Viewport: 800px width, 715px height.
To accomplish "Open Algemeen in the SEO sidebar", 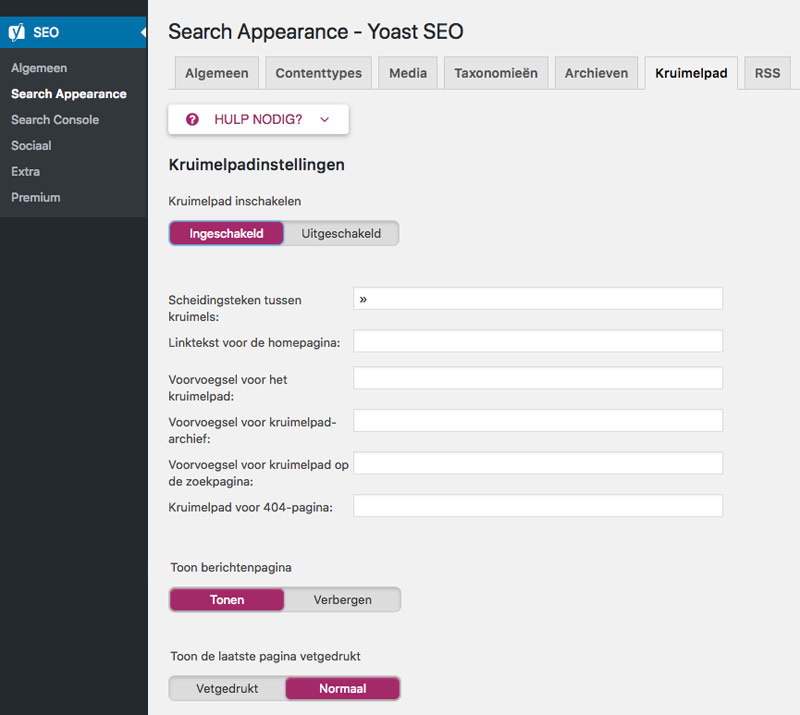I will point(39,68).
